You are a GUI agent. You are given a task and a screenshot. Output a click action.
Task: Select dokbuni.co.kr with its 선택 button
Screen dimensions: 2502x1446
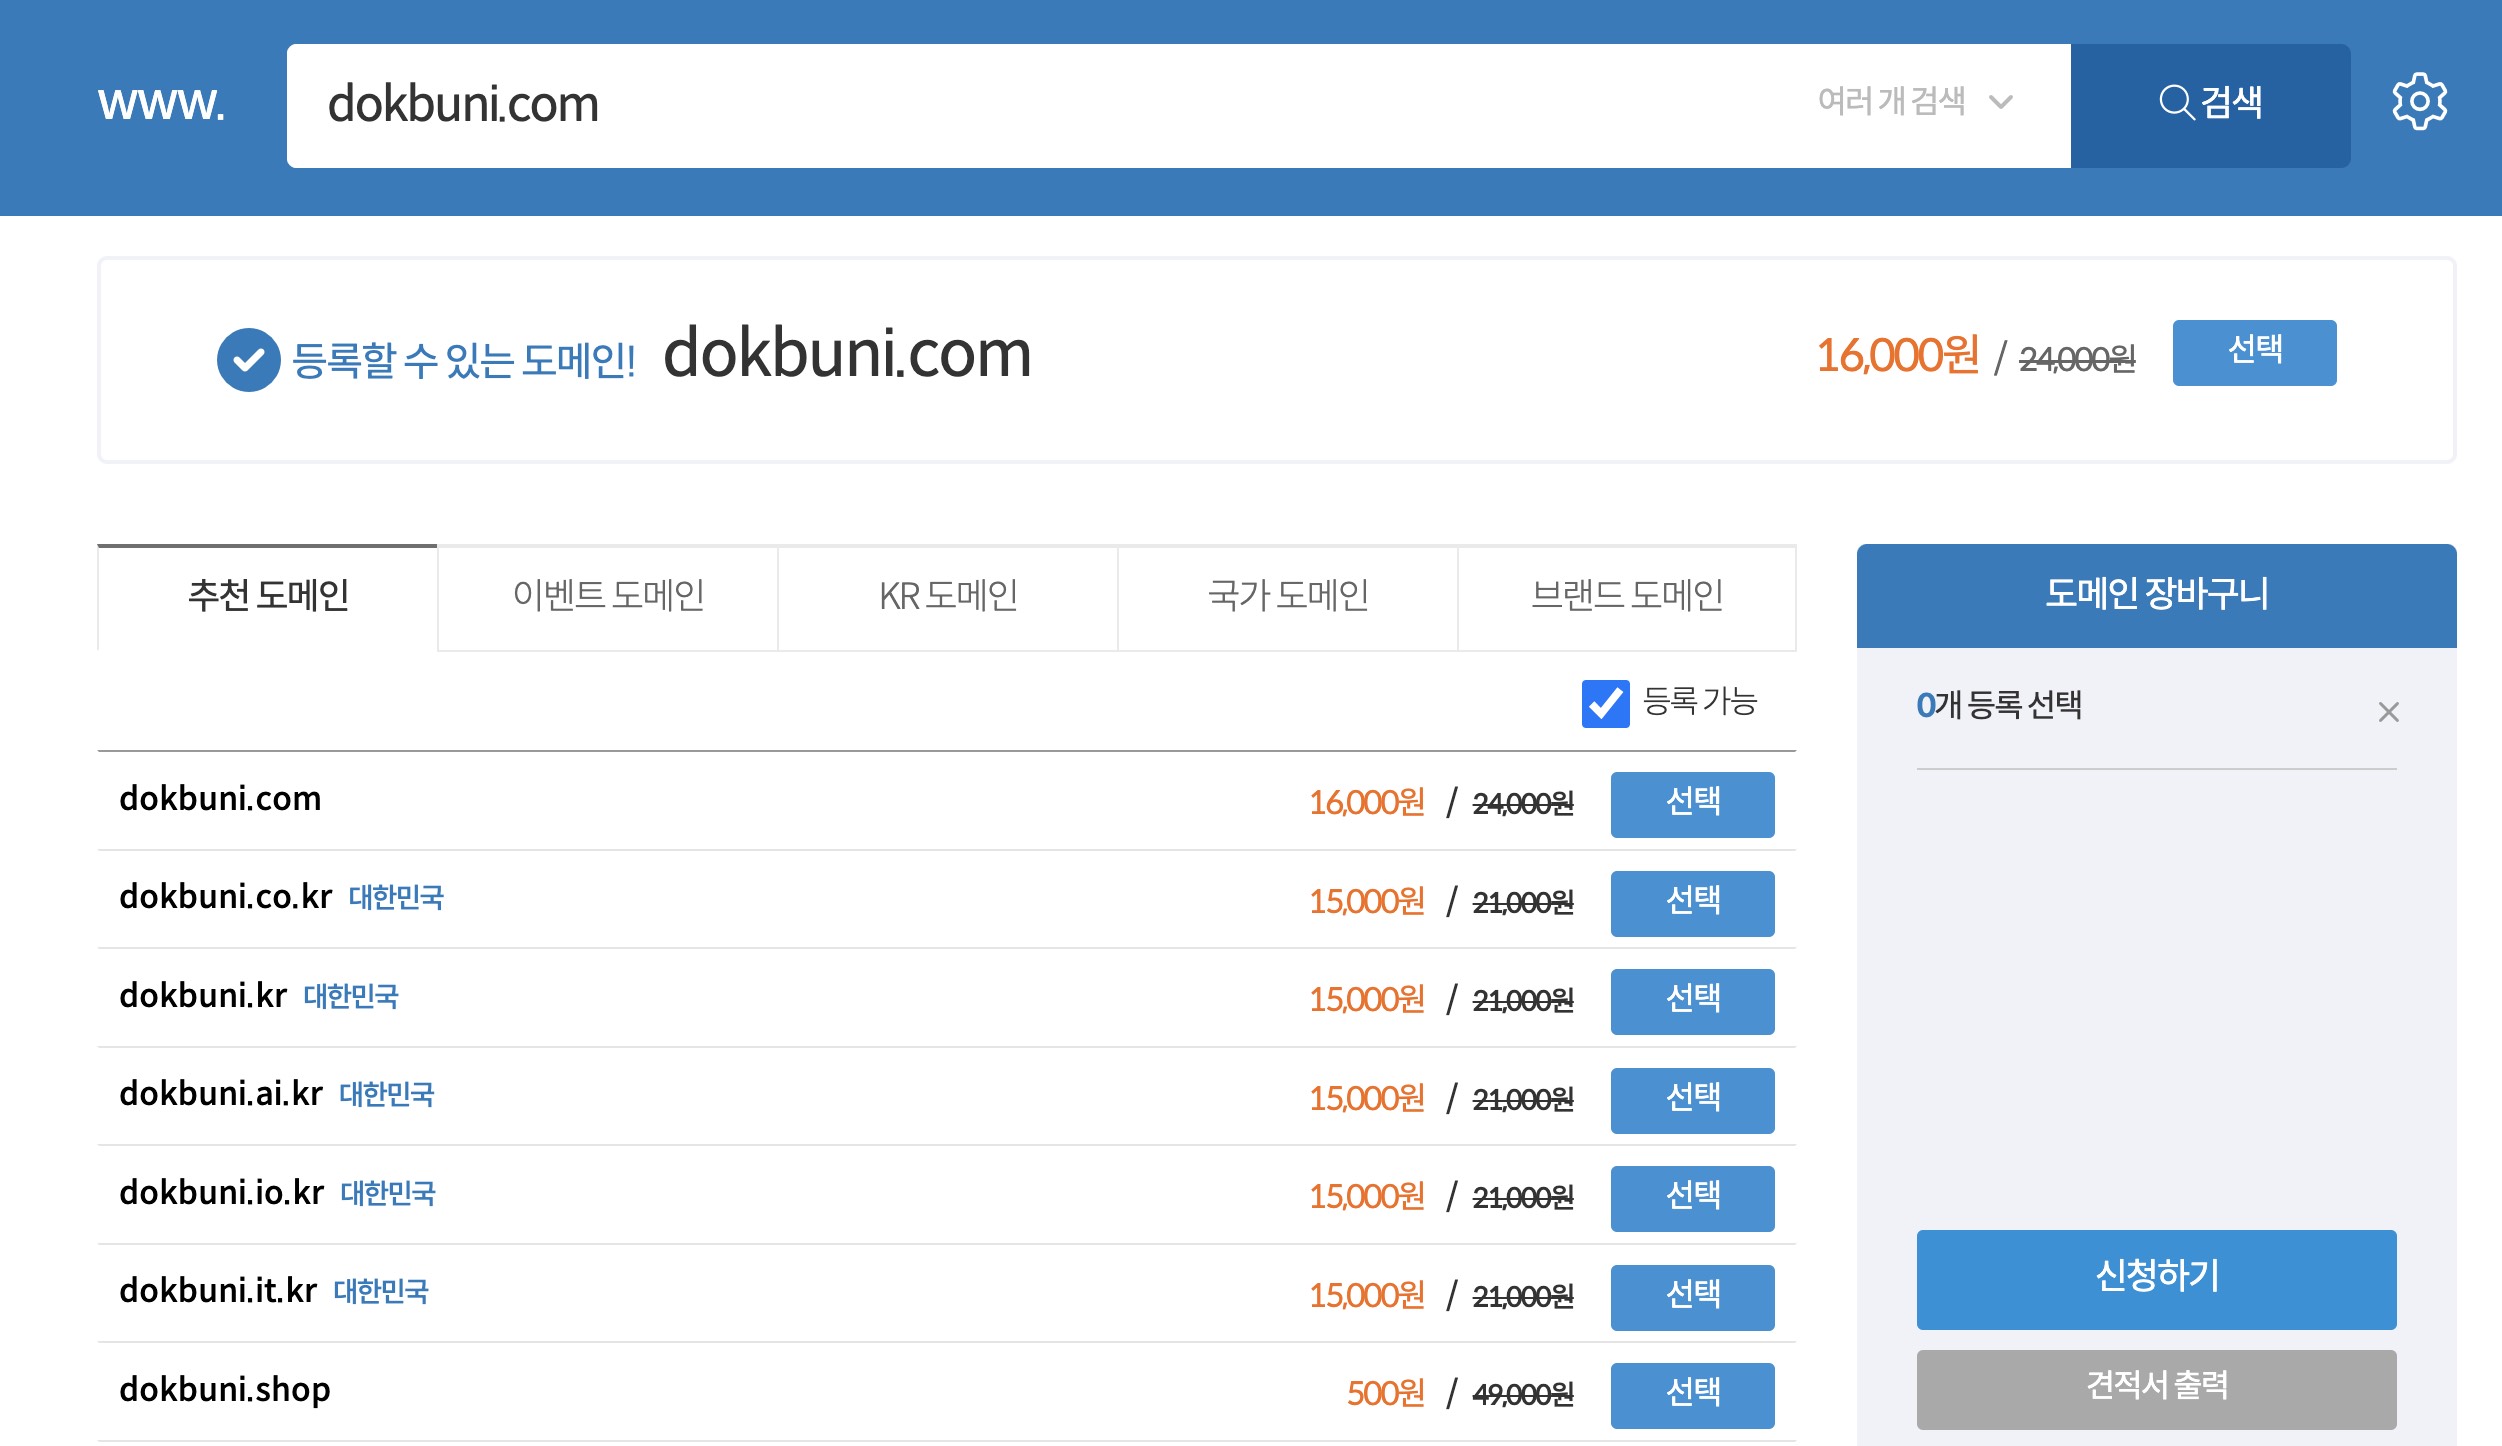[x=1692, y=902]
